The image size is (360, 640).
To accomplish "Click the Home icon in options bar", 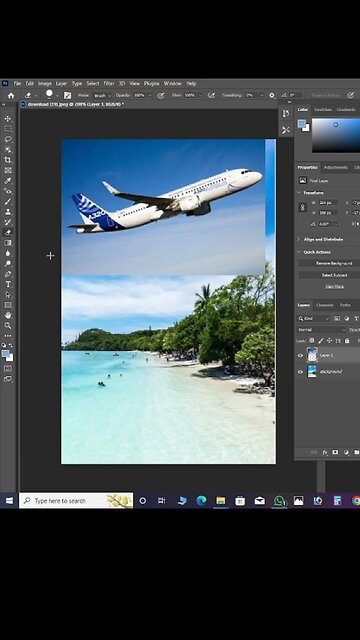I will click(x=11, y=96).
